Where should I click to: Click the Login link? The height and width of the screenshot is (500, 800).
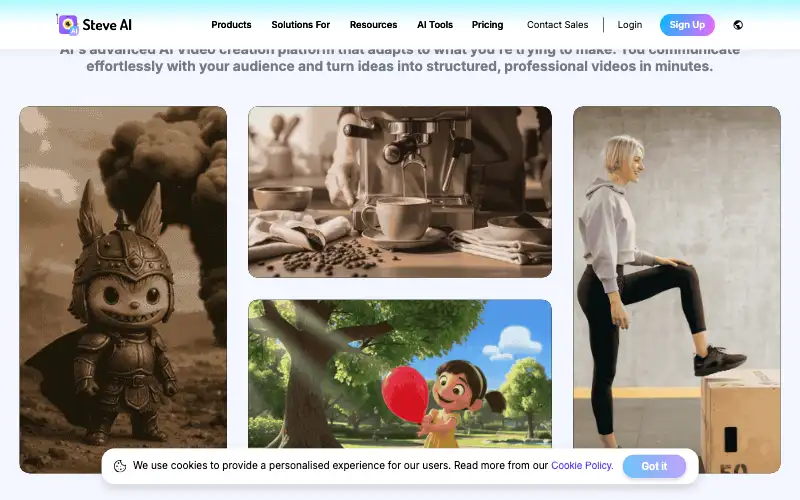pos(630,24)
